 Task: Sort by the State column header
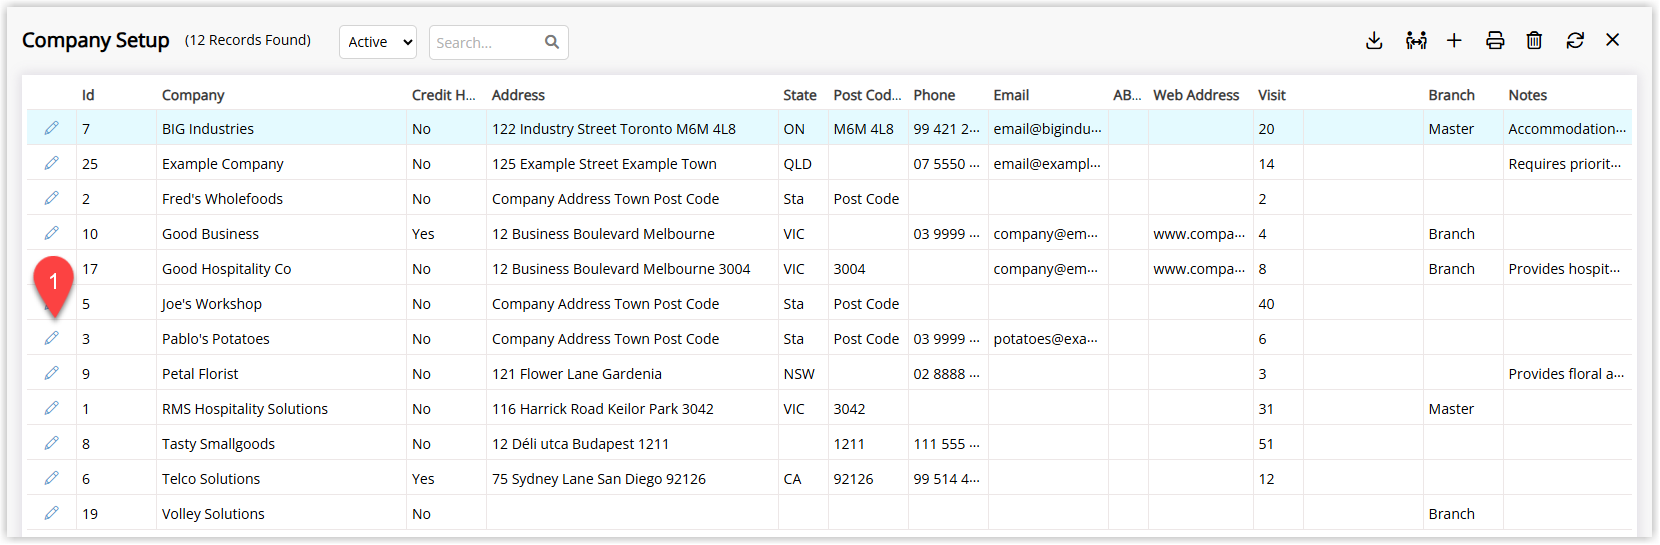(x=800, y=95)
